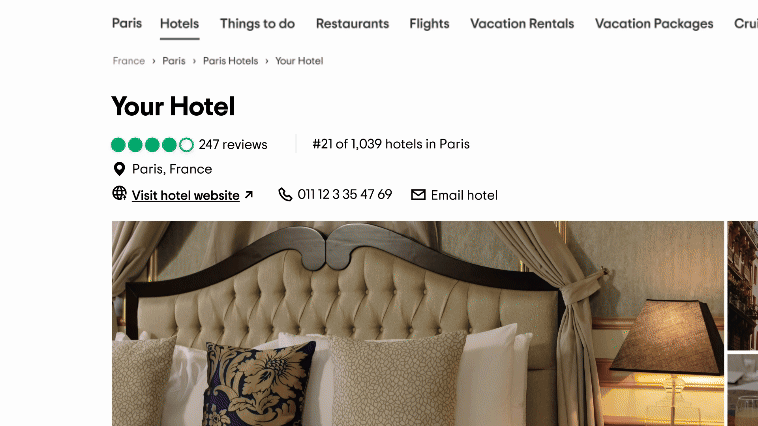This screenshot has width=758, height=426.
Task: Select the Flights tab
Action: [429, 24]
